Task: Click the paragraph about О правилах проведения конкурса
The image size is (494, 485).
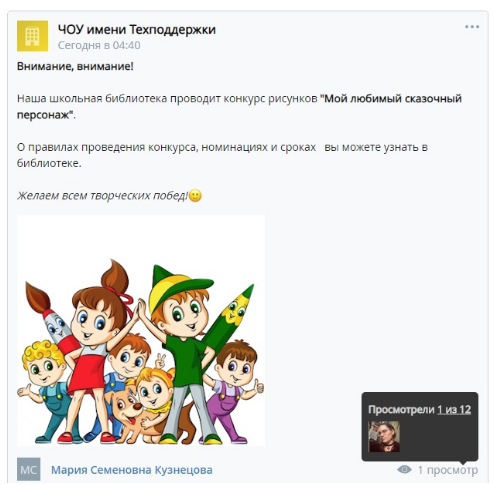Action: pyautogui.click(x=222, y=155)
